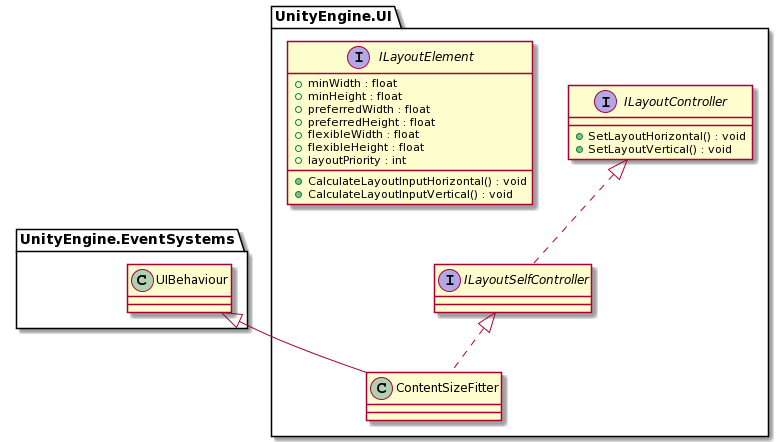Click the public marker beside preferredHeight
The height and width of the screenshot is (442, 784).
298,123
